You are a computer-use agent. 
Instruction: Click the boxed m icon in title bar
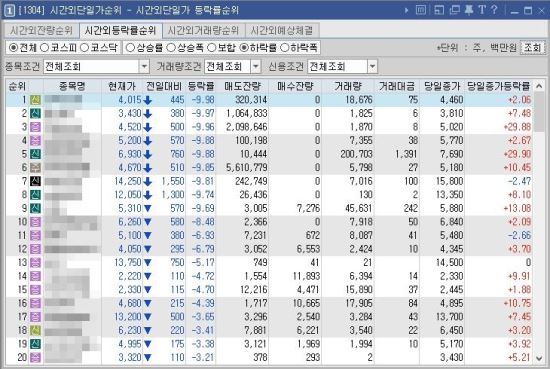pyautogui.click(x=421, y=10)
